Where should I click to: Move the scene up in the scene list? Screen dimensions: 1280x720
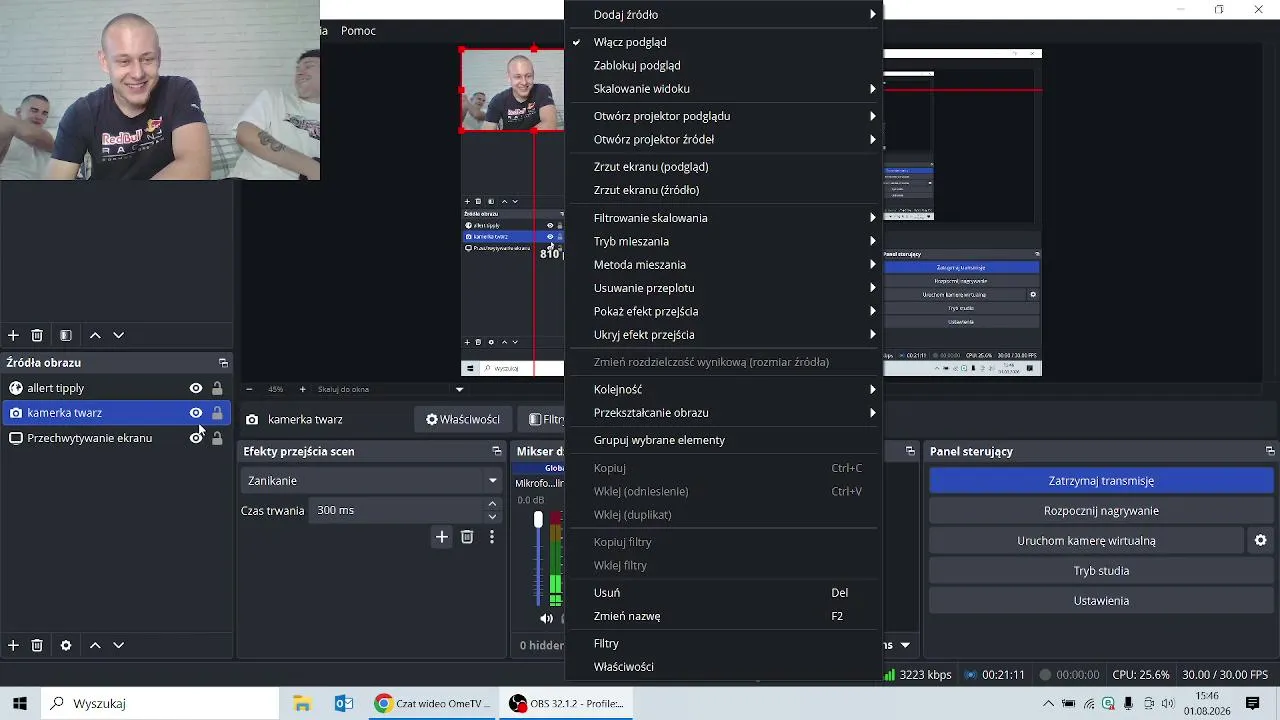click(95, 336)
